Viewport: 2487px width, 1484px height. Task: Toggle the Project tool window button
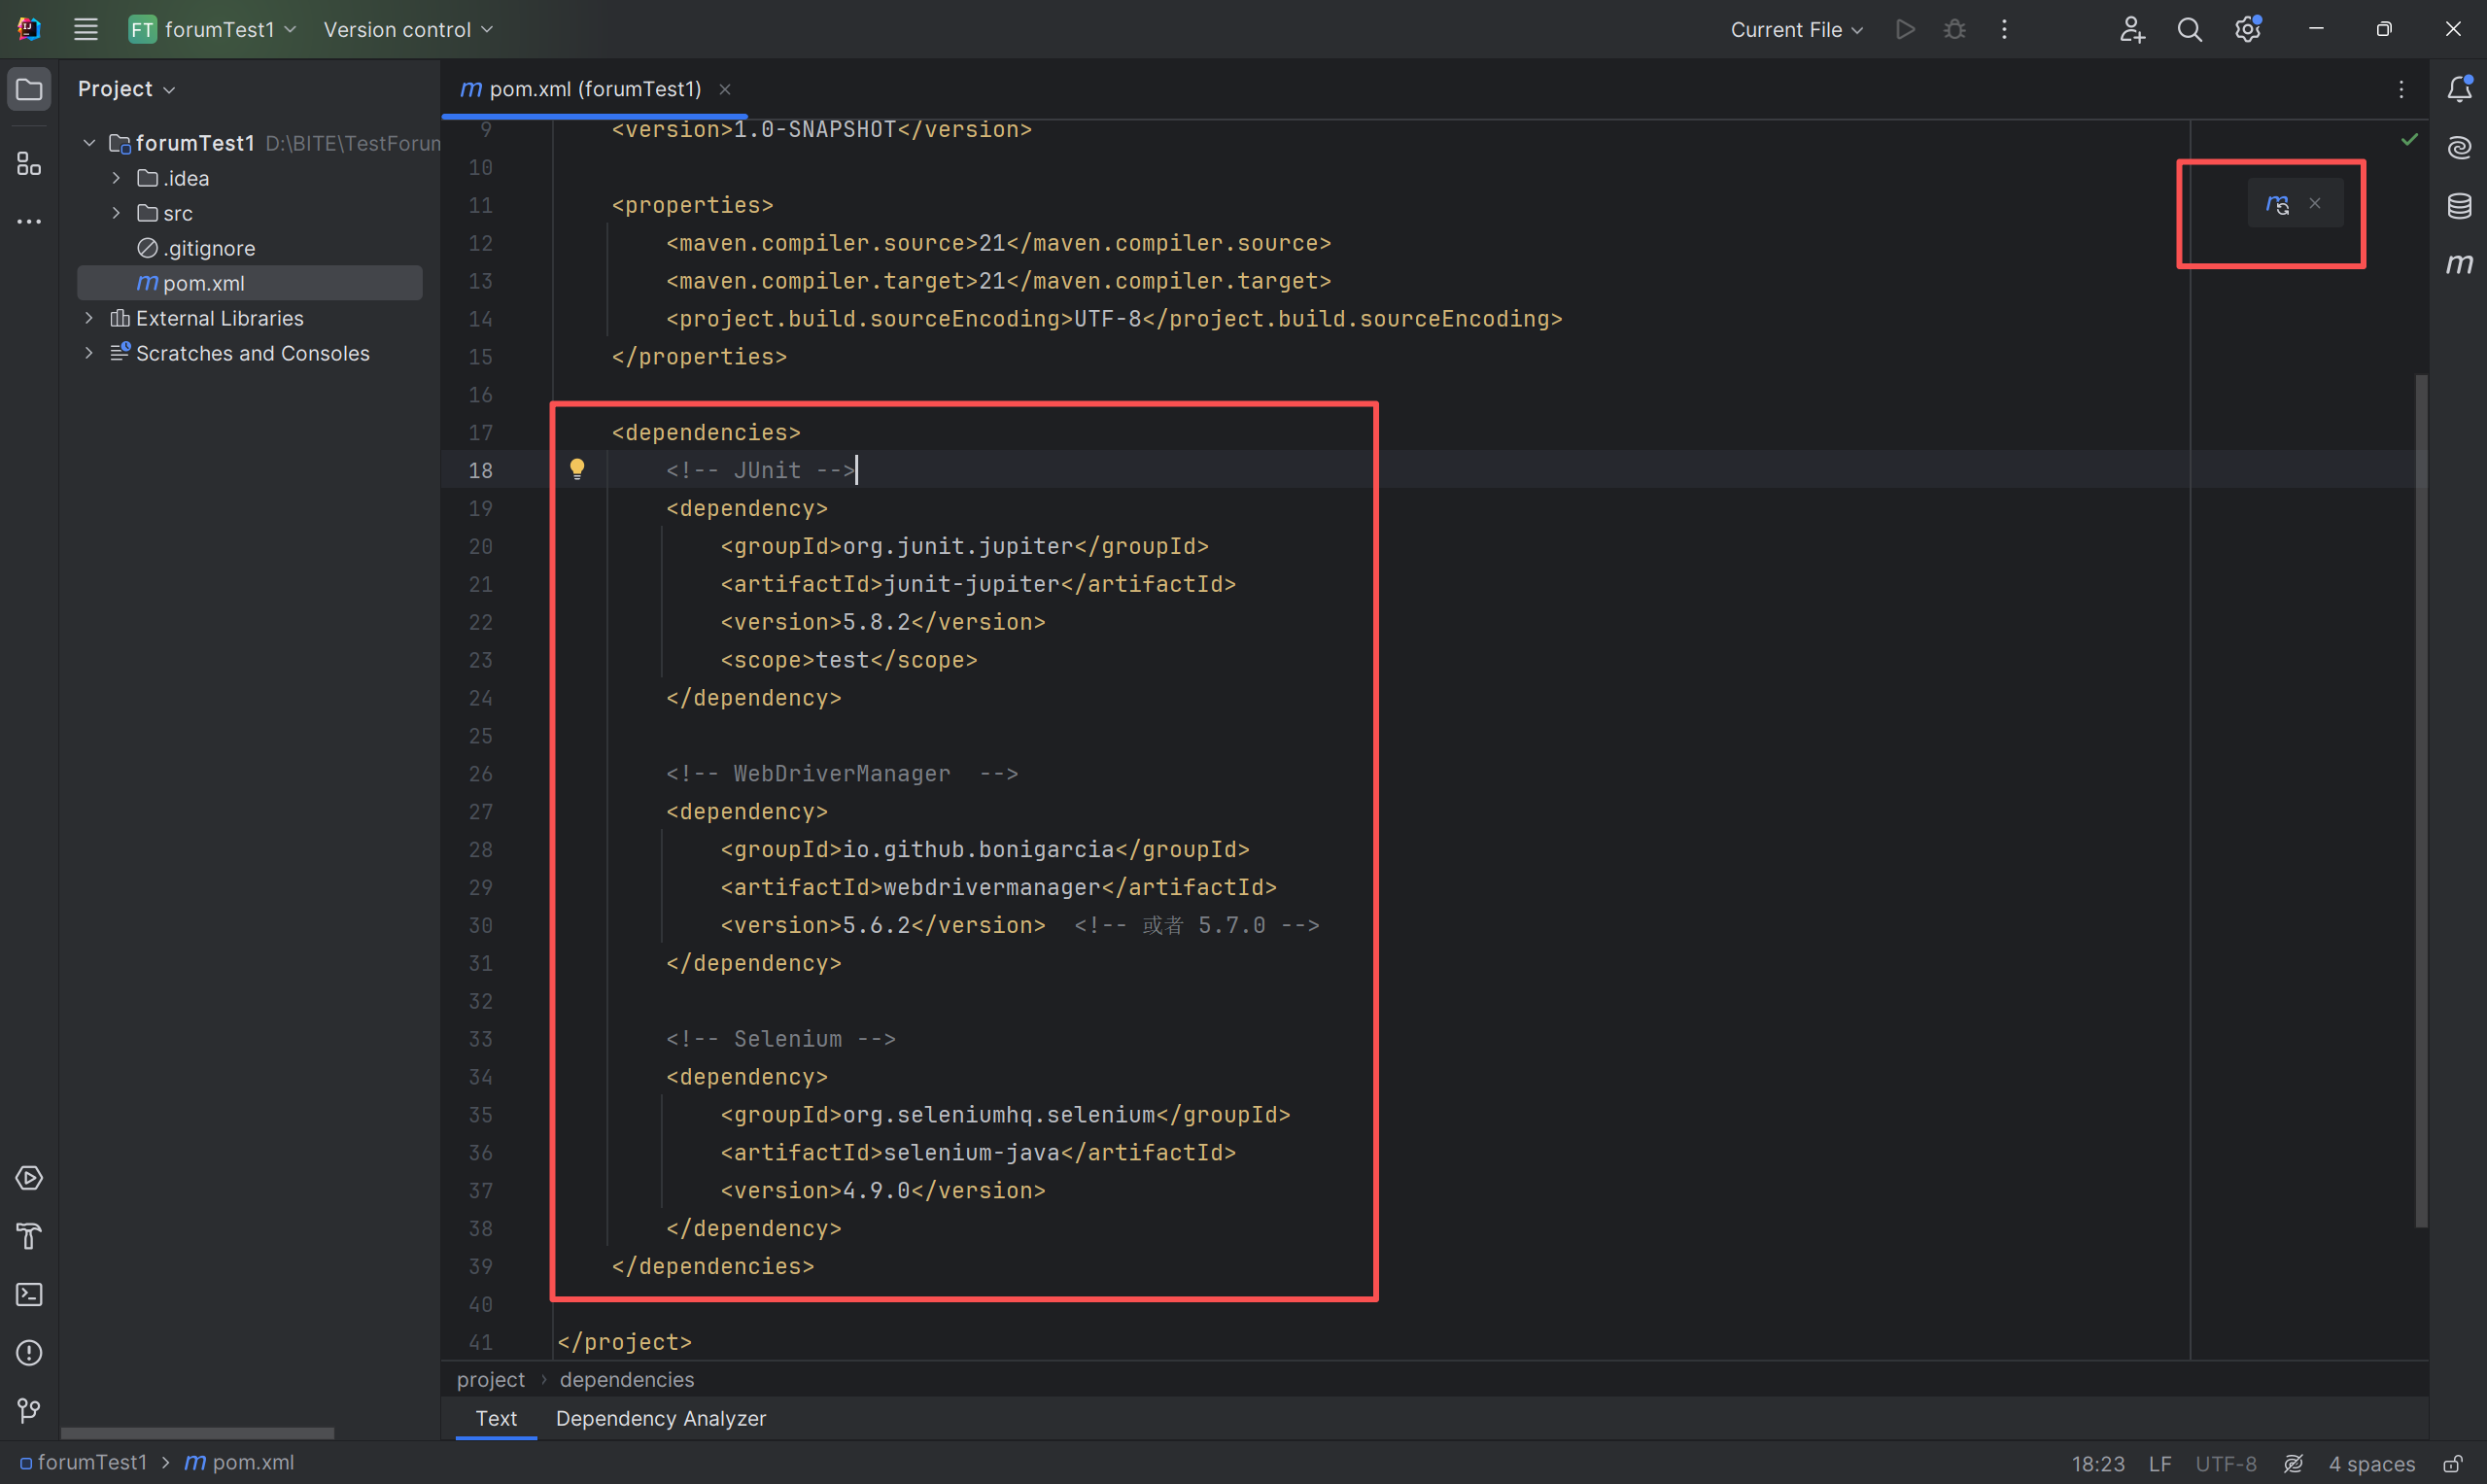[x=29, y=89]
